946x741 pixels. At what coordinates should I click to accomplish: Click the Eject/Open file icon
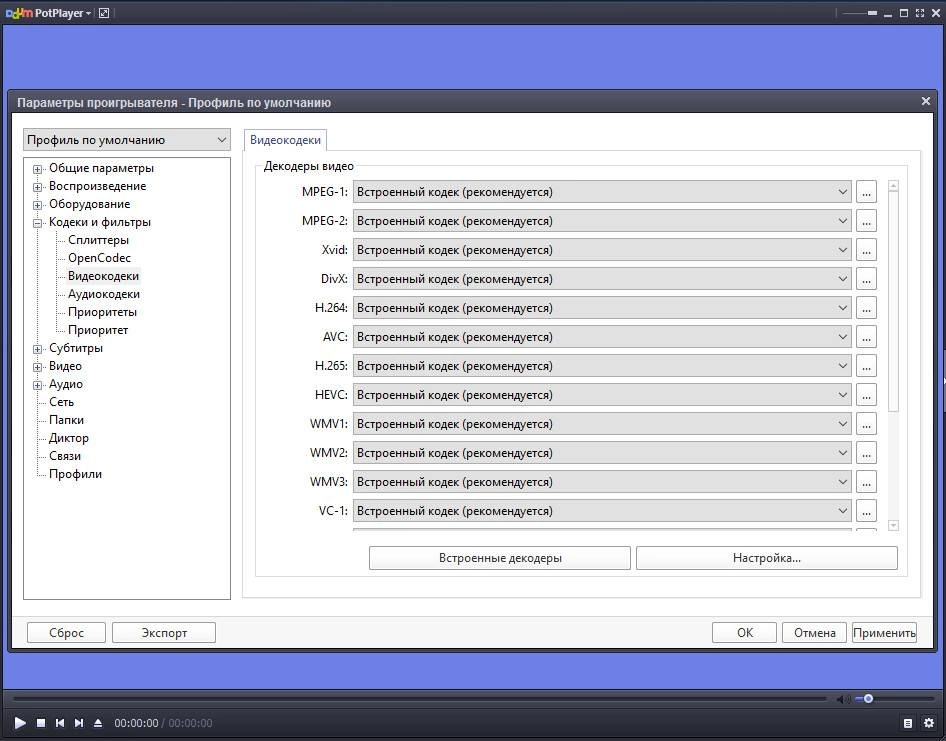coord(98,722)
